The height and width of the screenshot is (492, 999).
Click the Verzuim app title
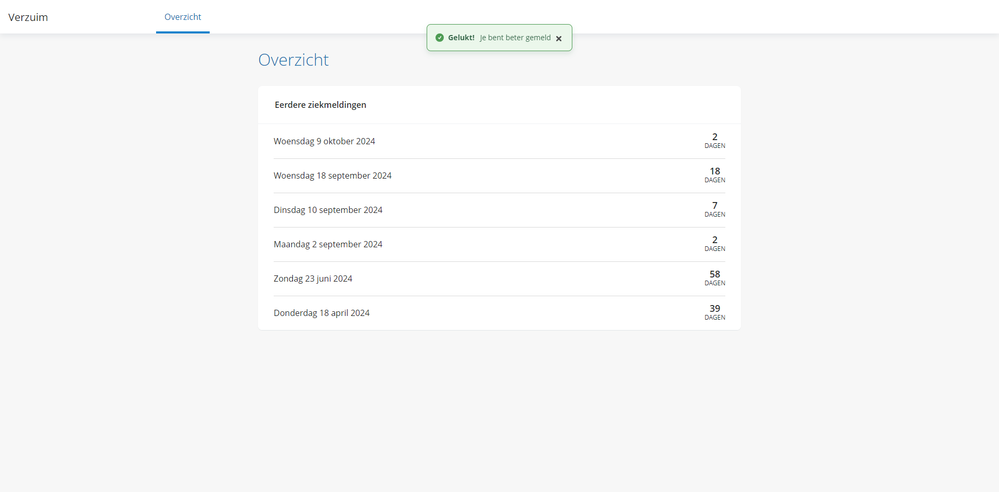tap(28, 17)
